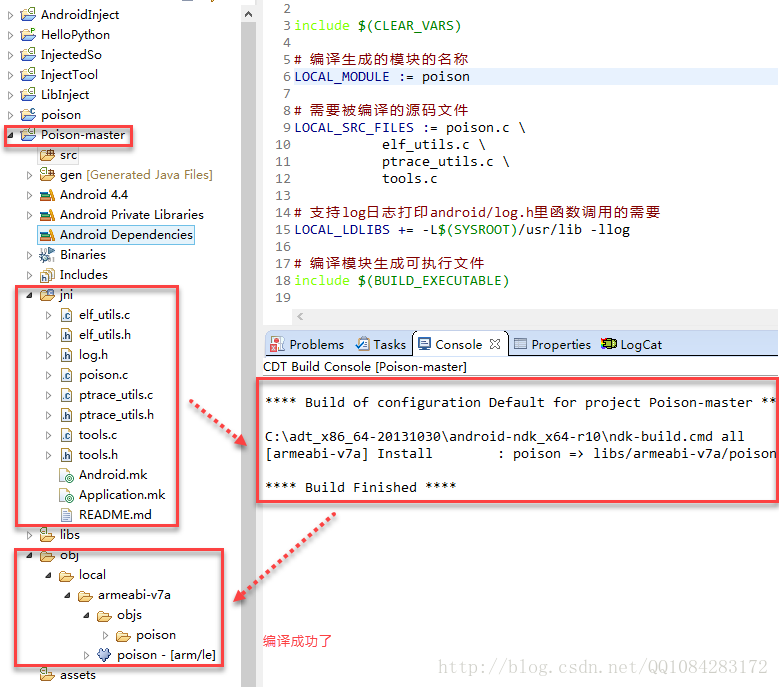This screenshot has width=779, height=687.
Task: Expand the Binaries node
Action: pos(29,255)
